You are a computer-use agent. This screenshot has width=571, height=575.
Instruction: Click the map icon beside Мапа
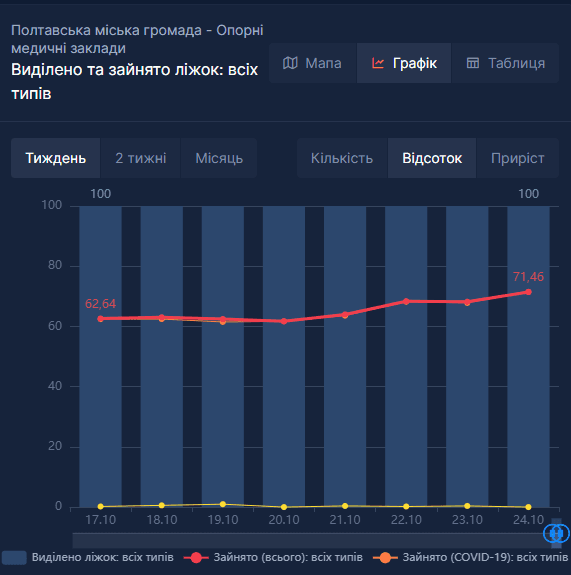(x=290, y=63)
